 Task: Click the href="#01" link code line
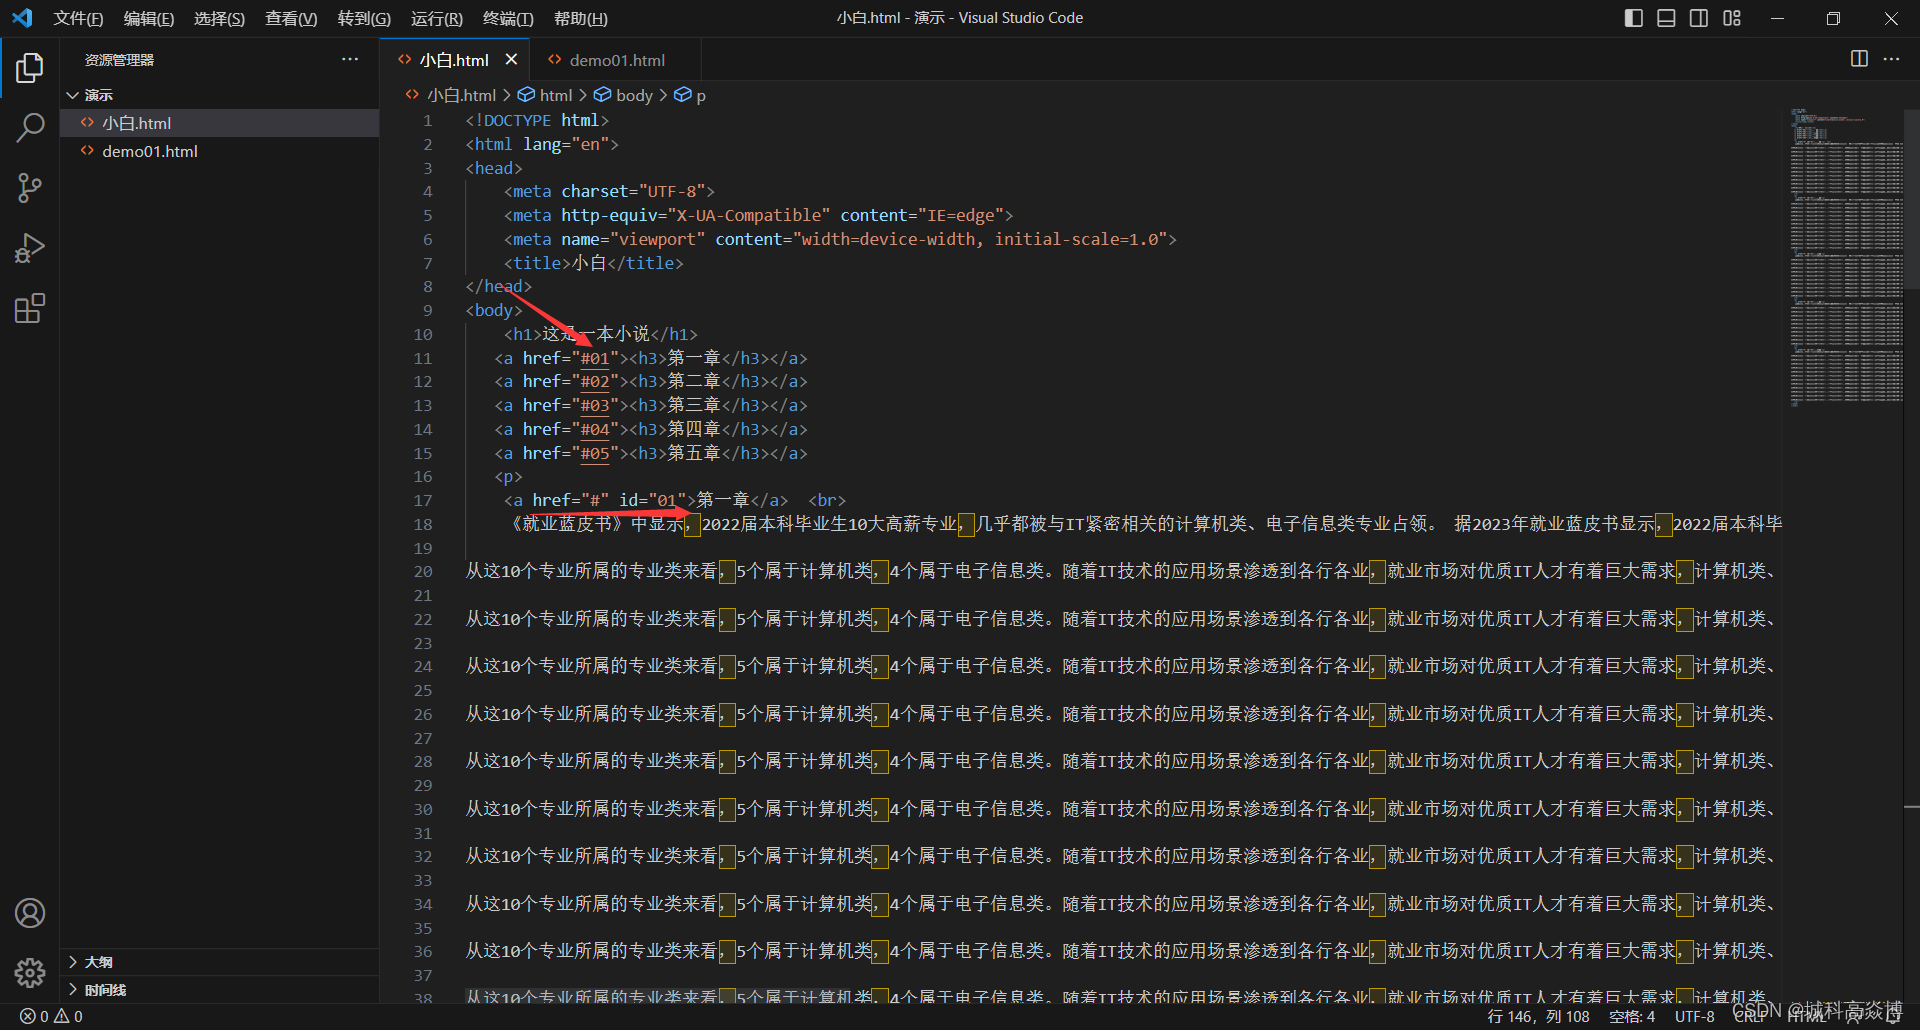[x=651, y=358]
